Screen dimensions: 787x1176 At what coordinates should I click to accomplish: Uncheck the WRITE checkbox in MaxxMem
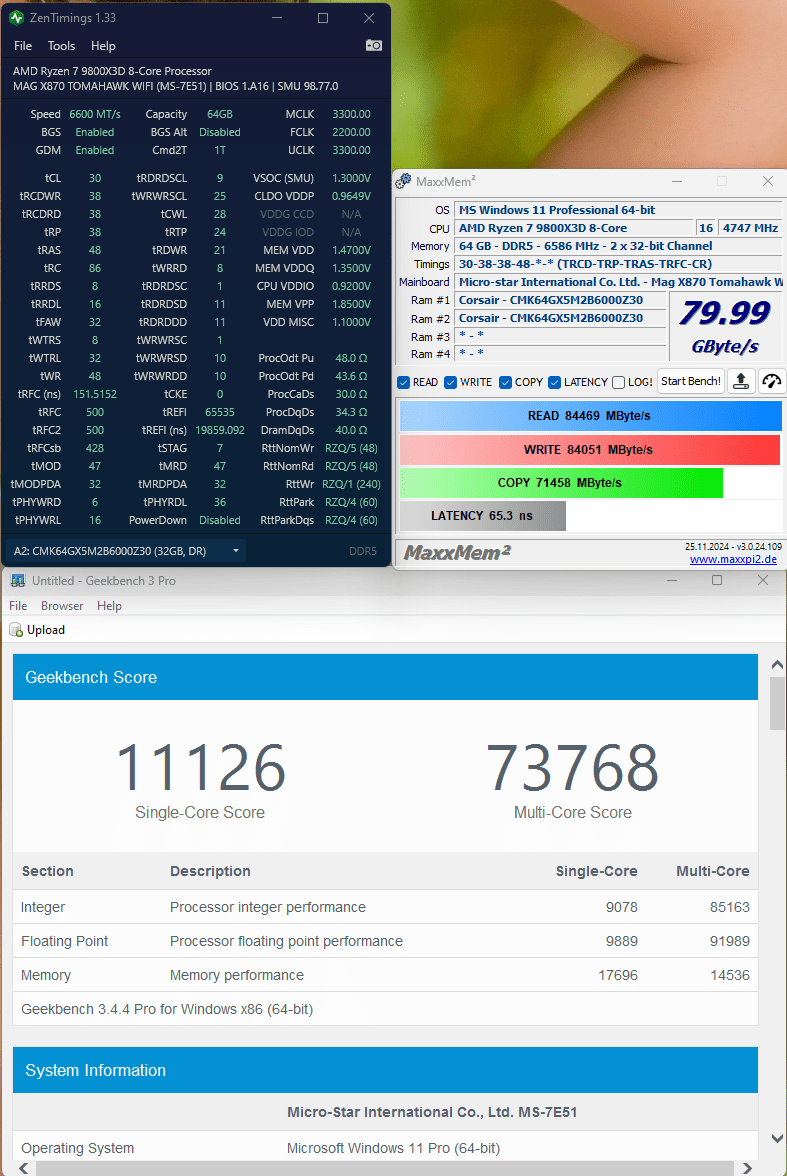click(451, 382)
